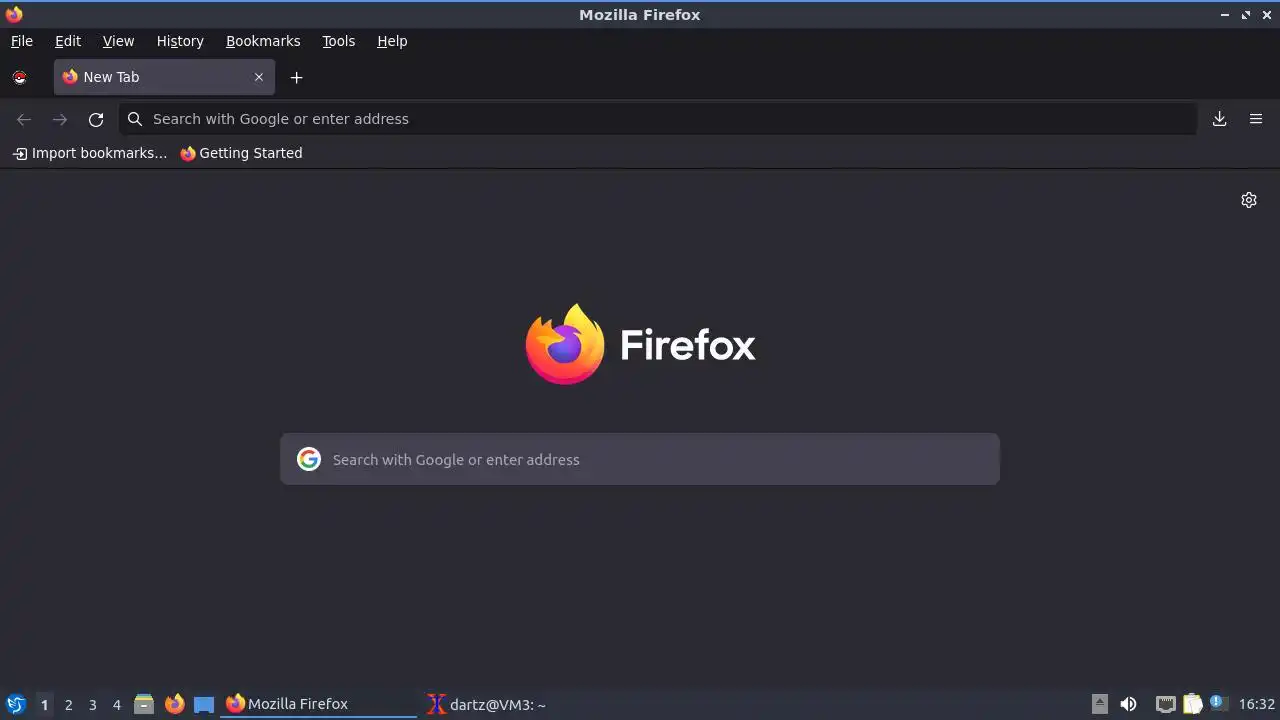Open a new tab with plus button
The height and width of the screenshot is (720, 1280).
tap(296, 77)
